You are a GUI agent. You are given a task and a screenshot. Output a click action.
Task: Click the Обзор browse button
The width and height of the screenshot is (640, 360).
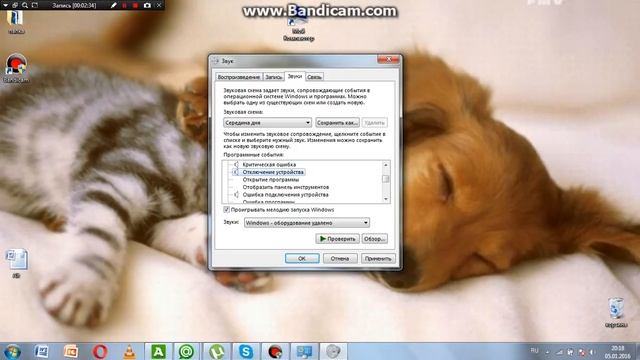pos(374,239)
